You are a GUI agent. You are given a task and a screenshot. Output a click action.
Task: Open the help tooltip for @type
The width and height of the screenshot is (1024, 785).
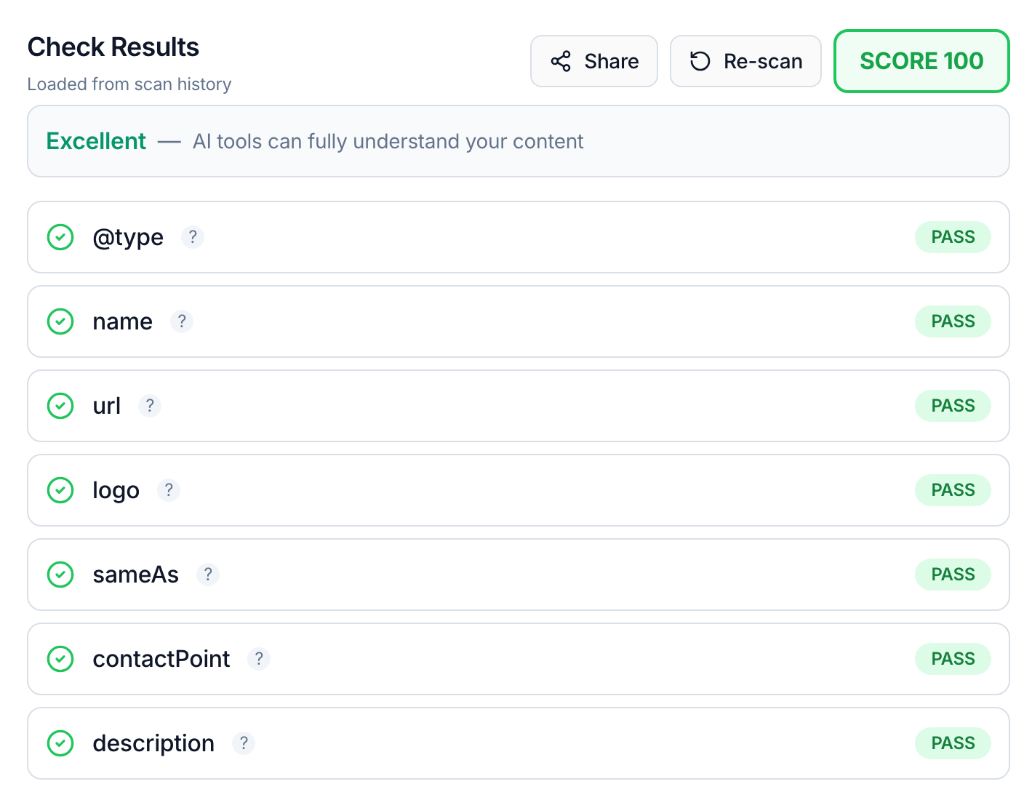pos(192,236)
